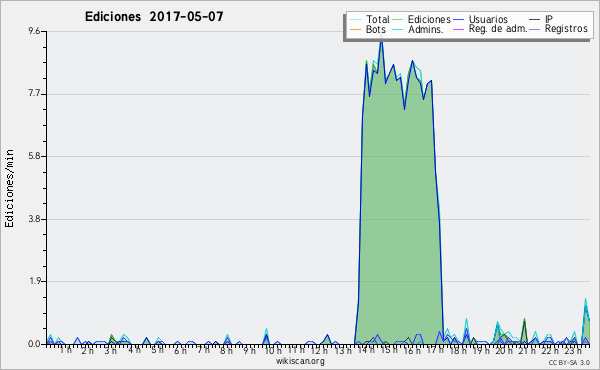Select the 'Bots' legend entry
Viewport: 600px width, 370px height.
pyautogui.click(x=368, y=29)
